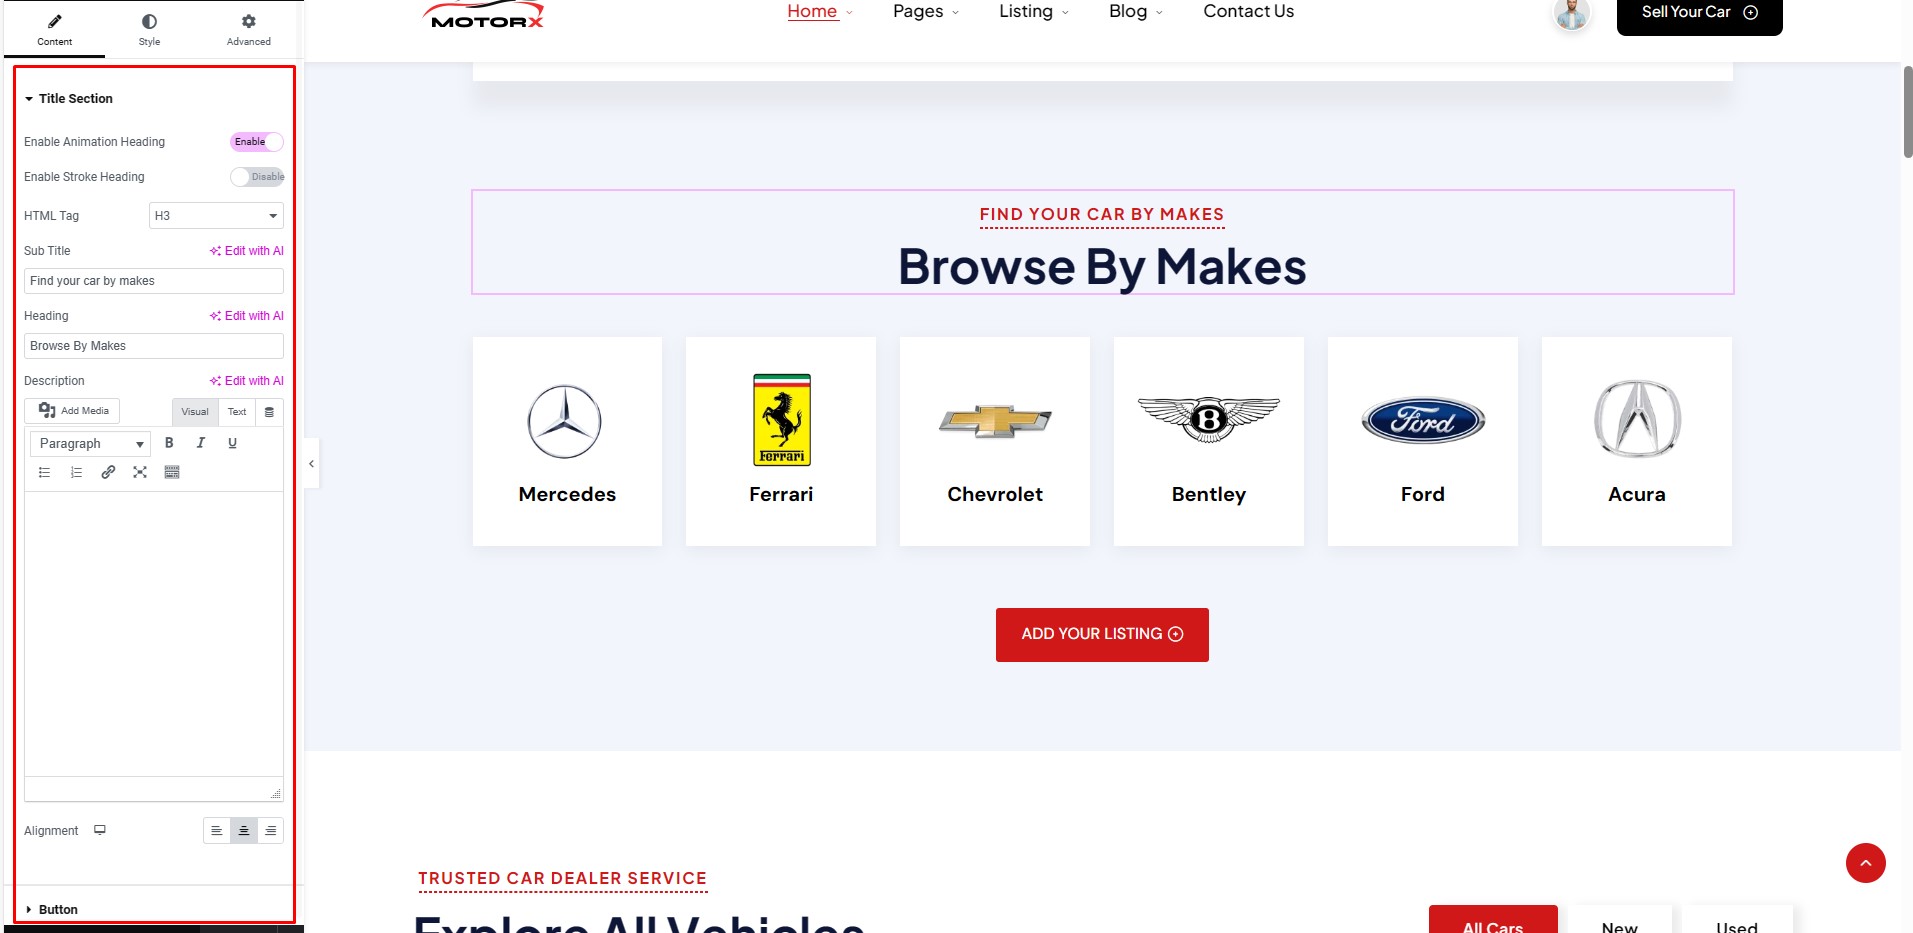Image resolution: width=1913 pixels, height=933 pixels.
Task: Insert a numbered list
Action: [76, 472]
